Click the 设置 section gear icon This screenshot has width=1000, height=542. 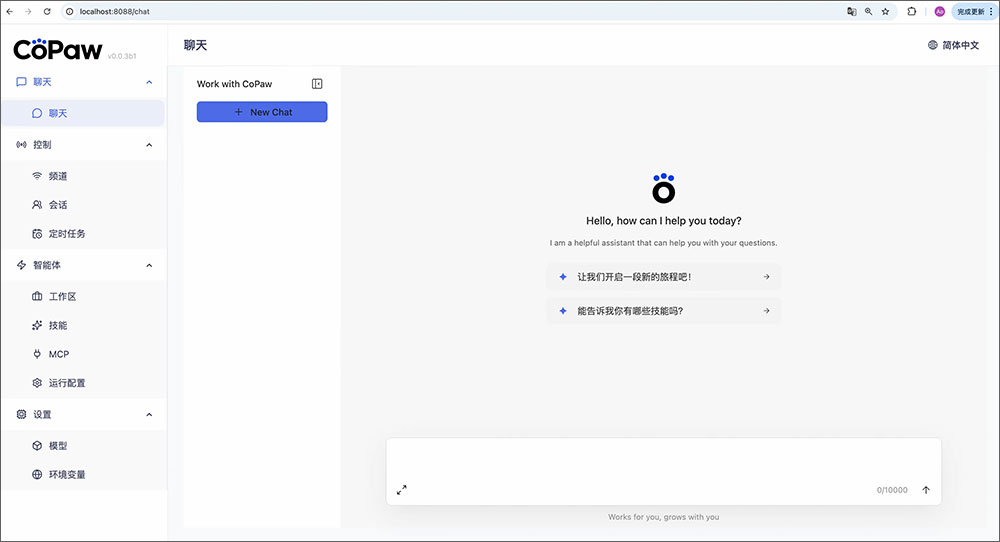(x=21, y=414)
